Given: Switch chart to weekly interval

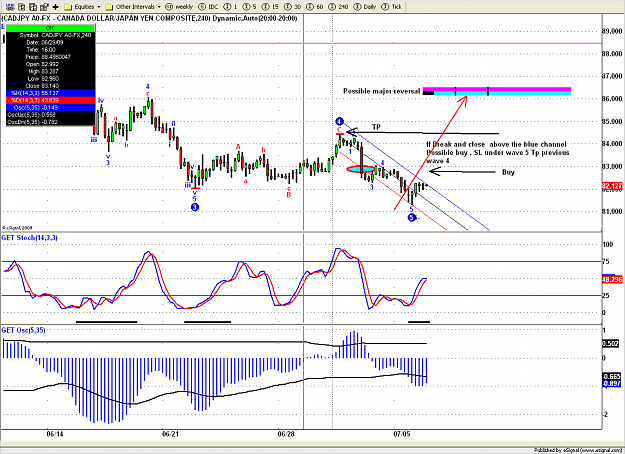Looking at the screenshot, I should click(180, 7).
